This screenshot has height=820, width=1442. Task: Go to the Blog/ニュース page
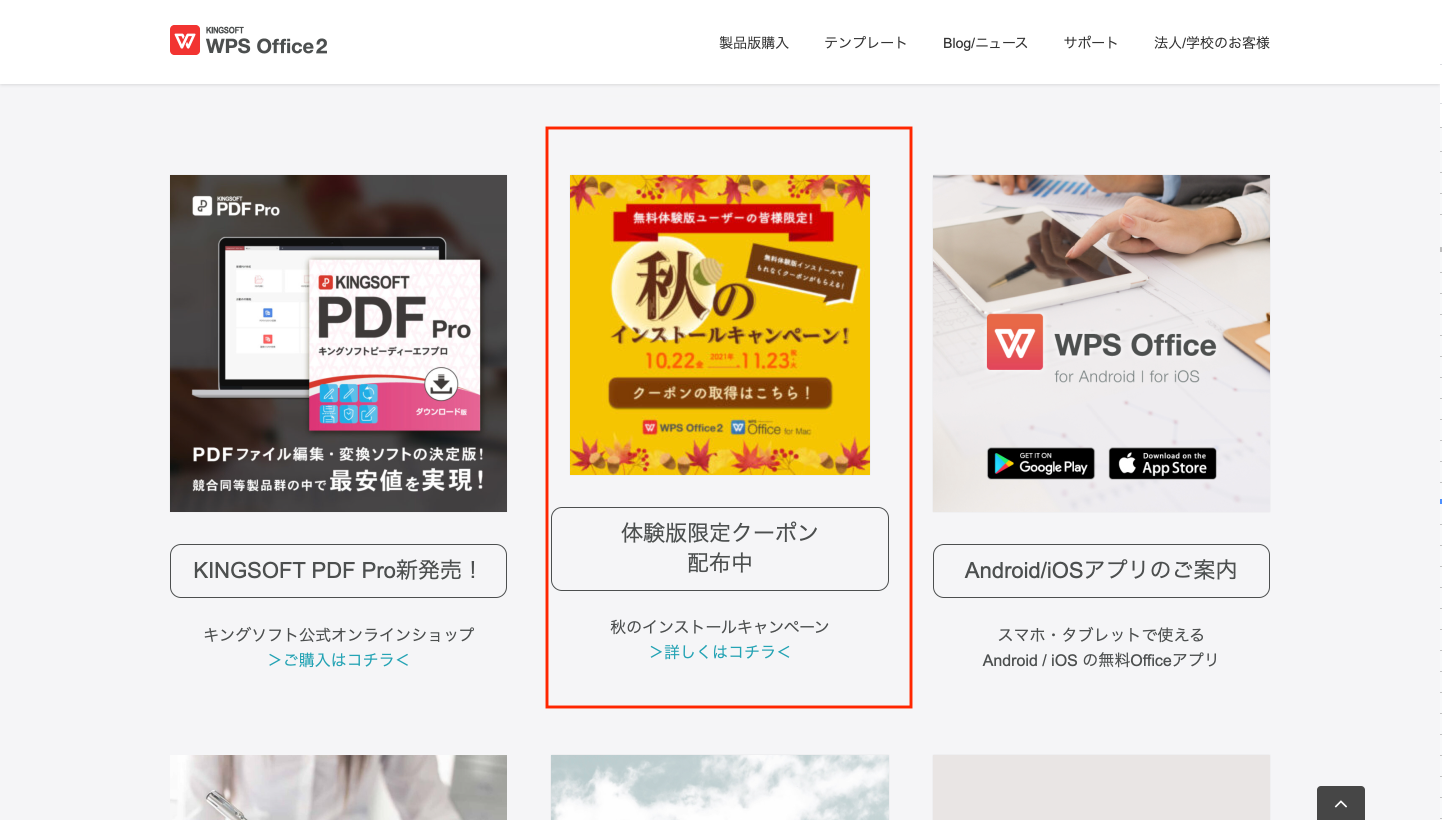(x=985, y=43)
